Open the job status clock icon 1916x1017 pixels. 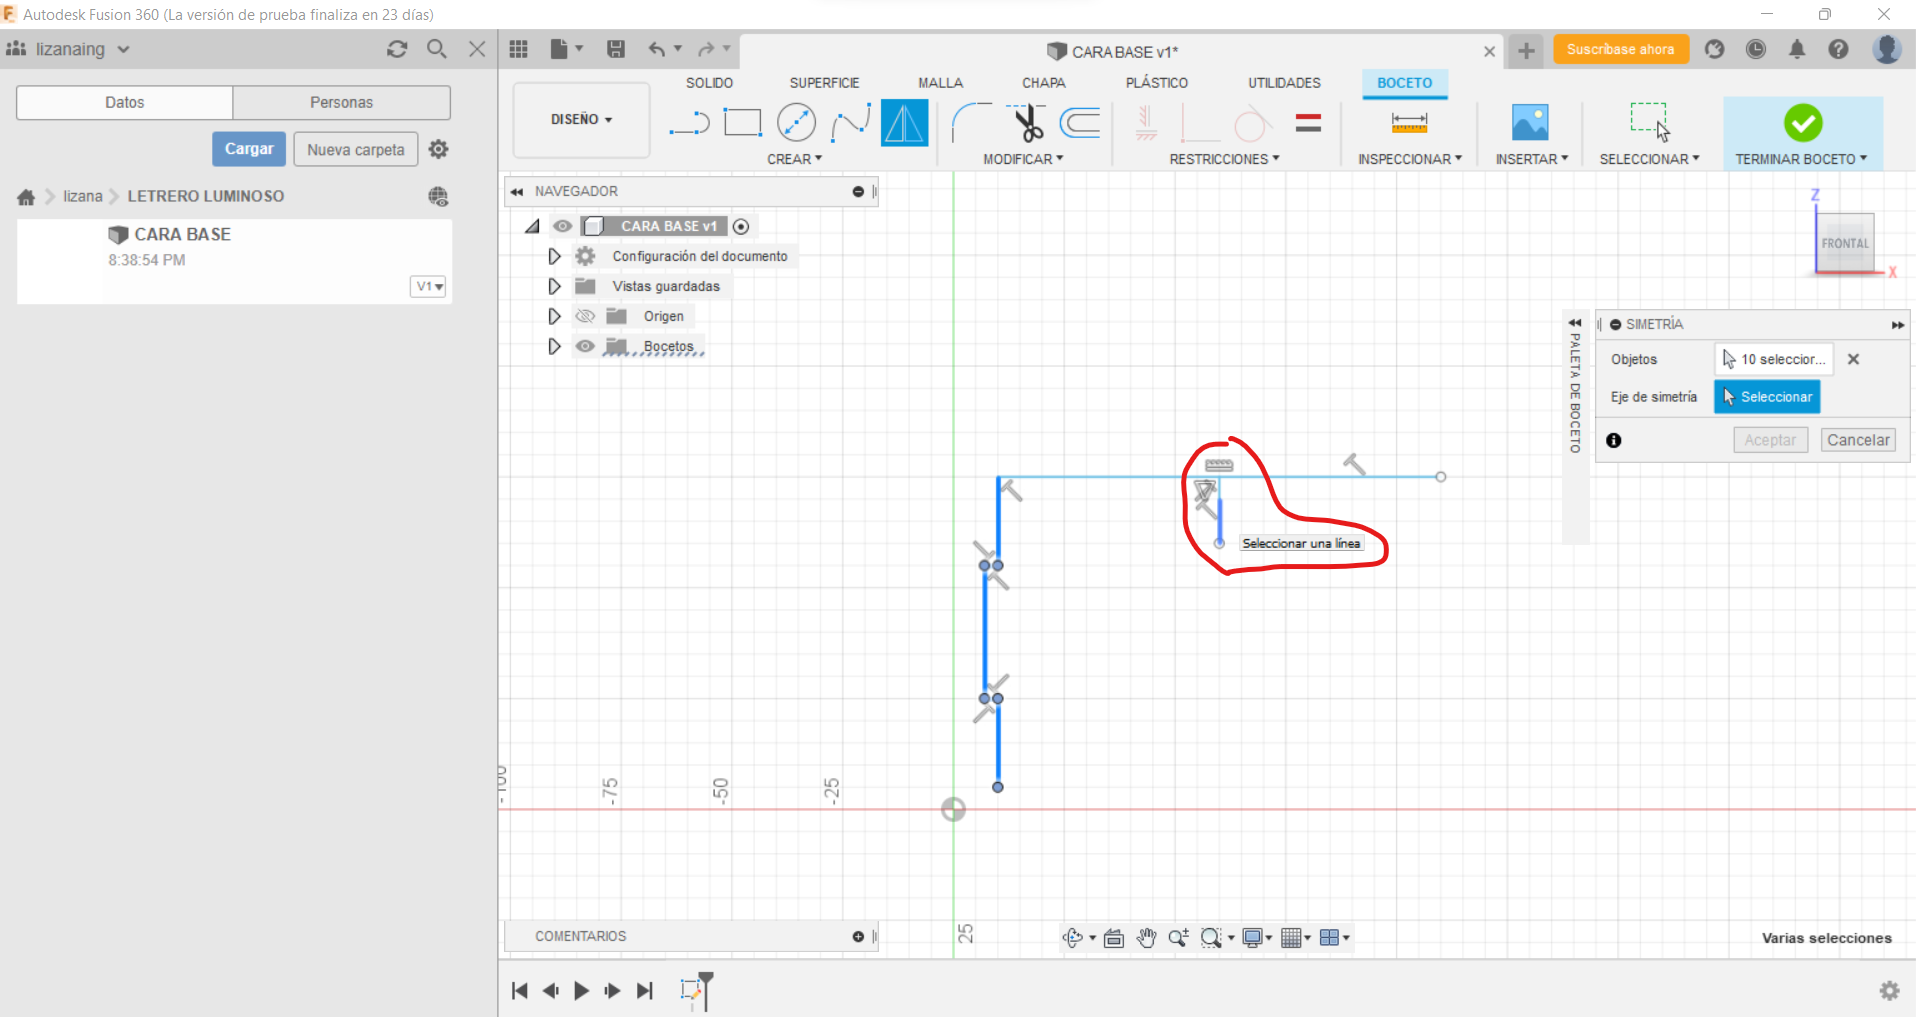point(1756,49)
